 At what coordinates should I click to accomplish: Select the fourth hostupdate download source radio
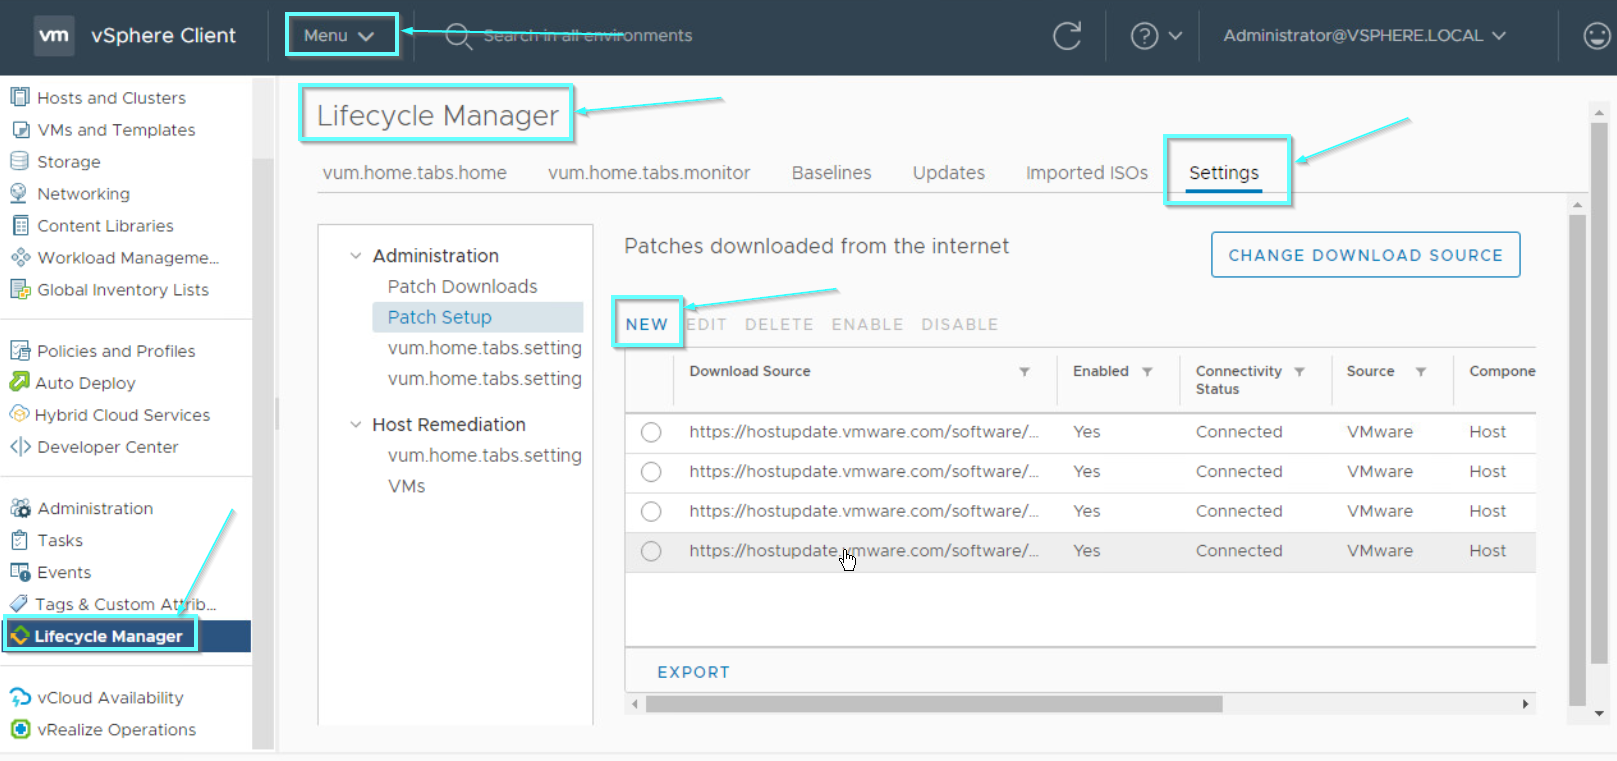[651, 551]
